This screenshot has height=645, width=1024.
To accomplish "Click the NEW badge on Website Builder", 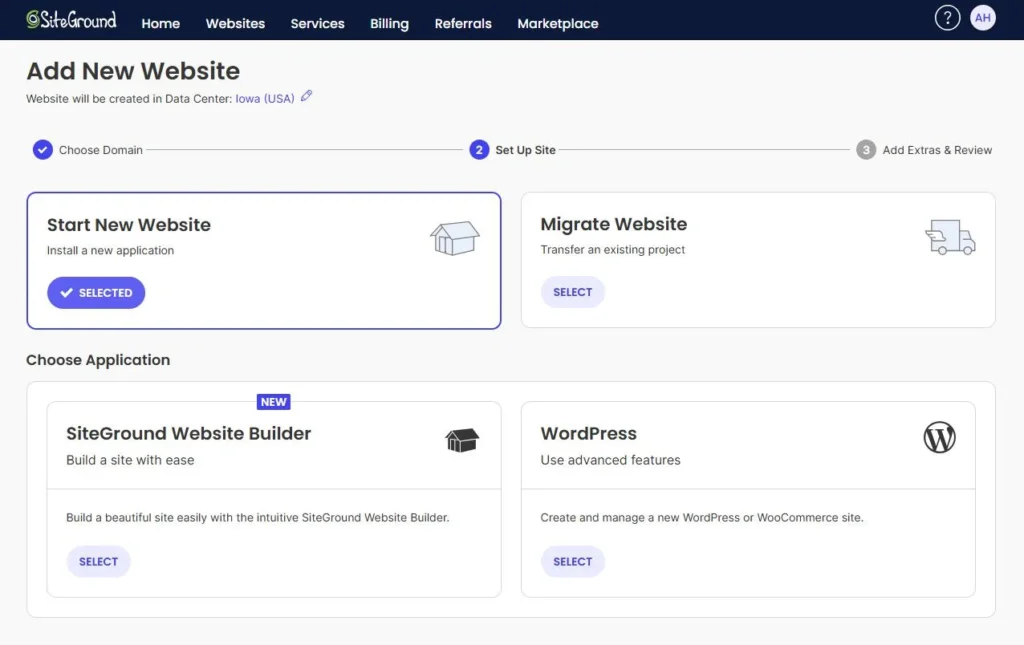I will click(x=274, y=402).
